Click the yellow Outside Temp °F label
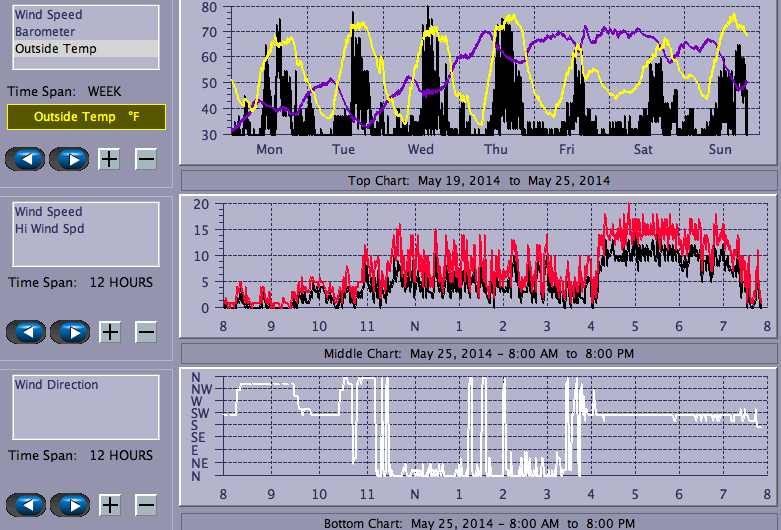The width and height of the screenshot is (781, 530). tap(86, 117)
